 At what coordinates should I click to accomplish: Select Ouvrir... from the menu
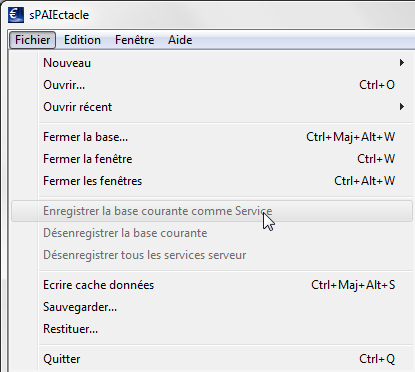212,85
